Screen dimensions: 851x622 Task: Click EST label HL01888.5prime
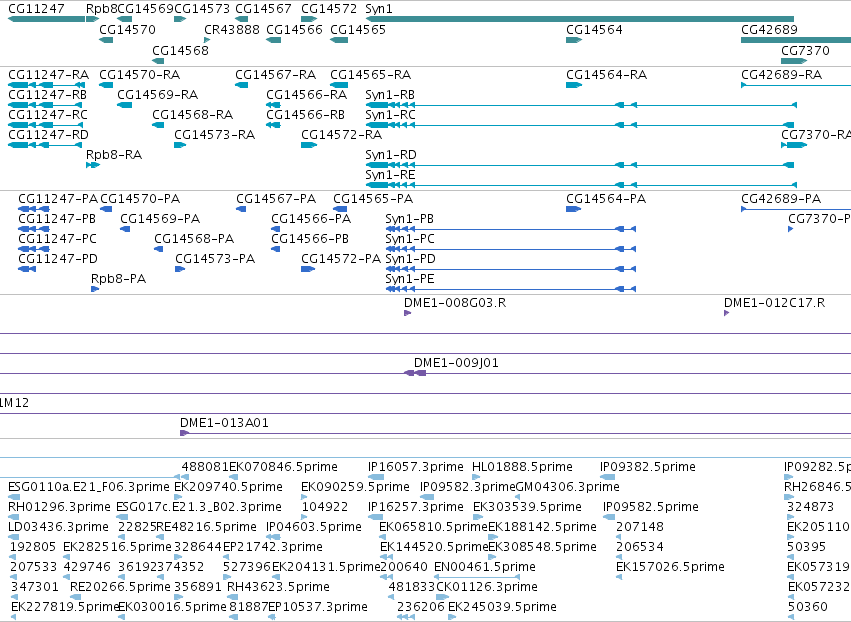(522, 467)
